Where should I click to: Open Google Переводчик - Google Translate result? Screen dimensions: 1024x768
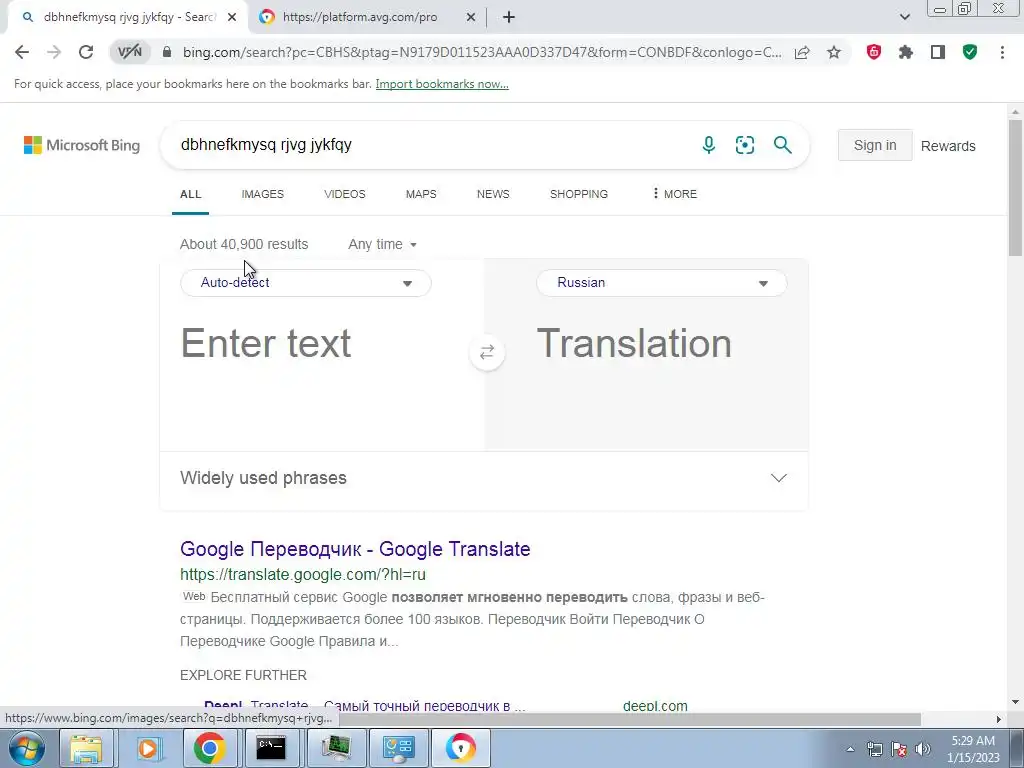355,549
